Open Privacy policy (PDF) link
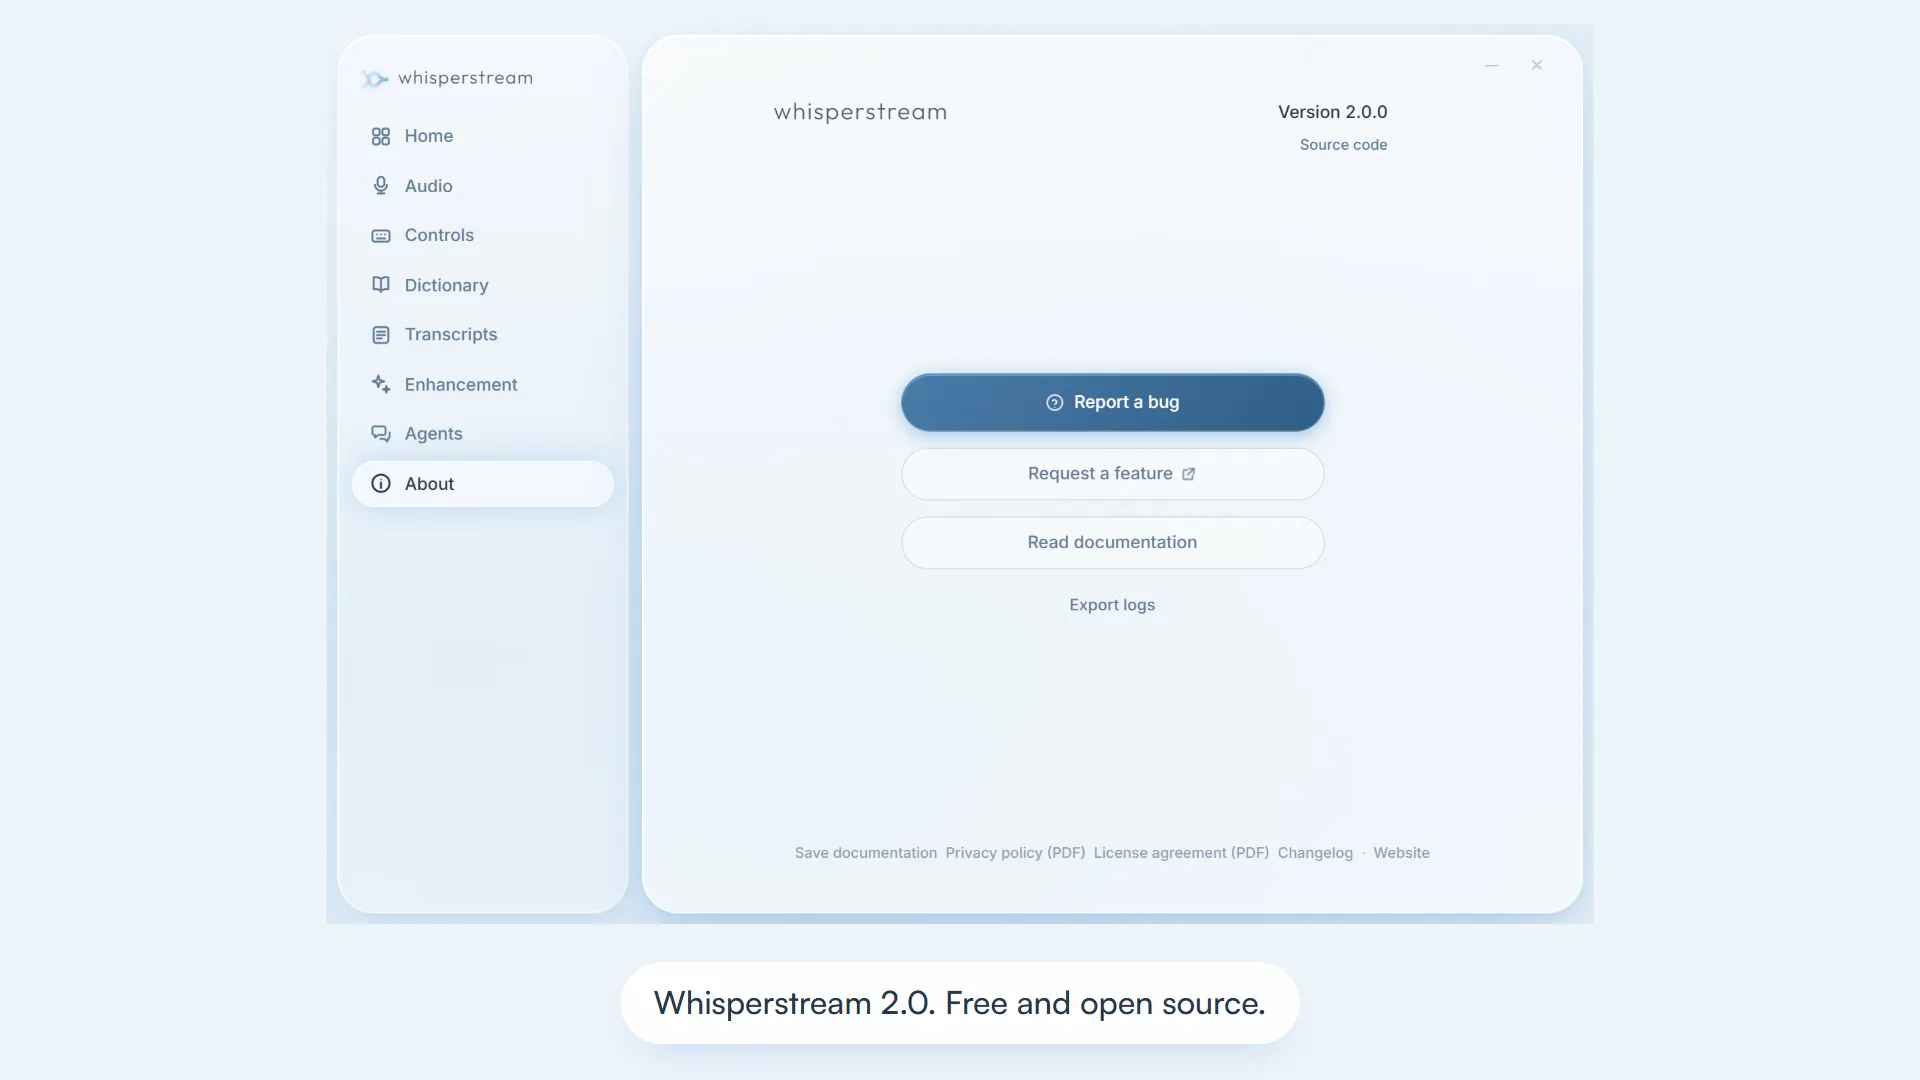The image size is (1920, 1080). [x=1015, y=853]
